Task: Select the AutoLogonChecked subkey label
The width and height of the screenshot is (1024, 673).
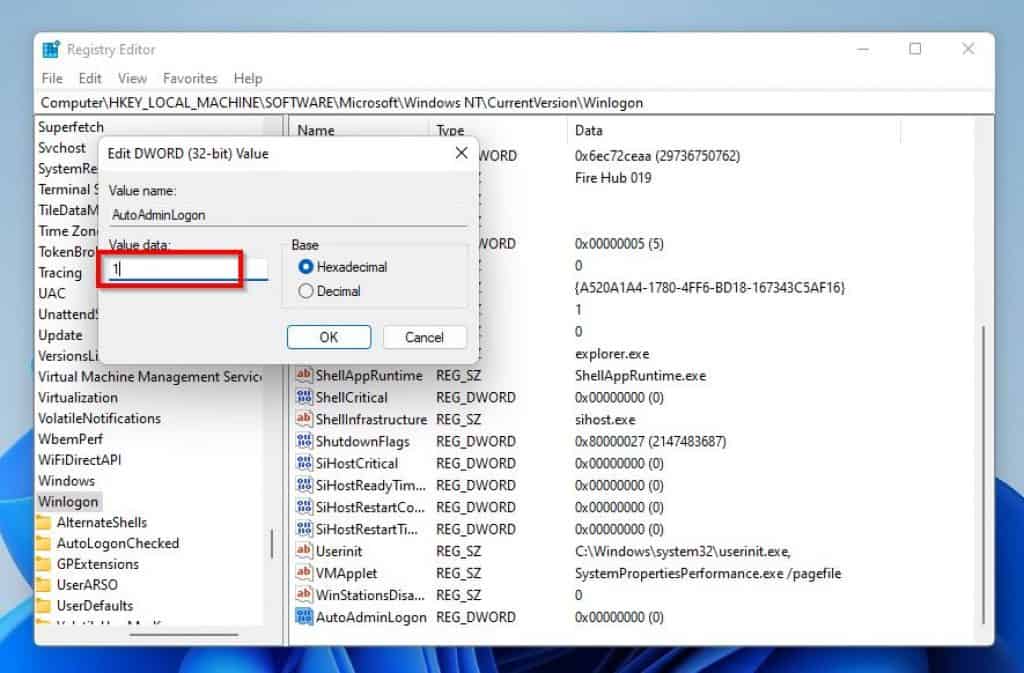Action: (x=118, y=543)
